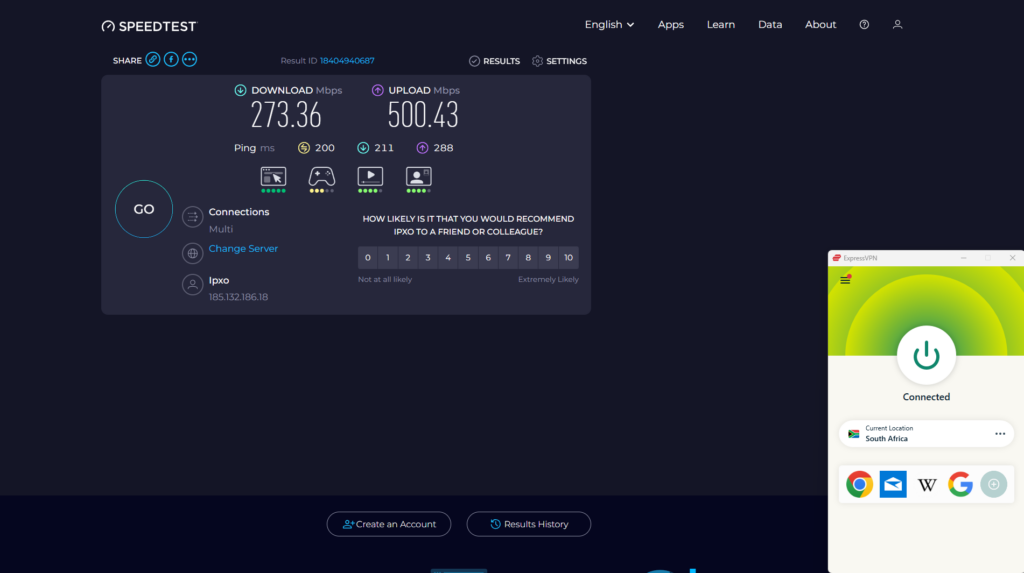Image resolution: width=1024 pixels, height=573 pixels.
Task: Open the Data menu
Action: tap(770, 25)
